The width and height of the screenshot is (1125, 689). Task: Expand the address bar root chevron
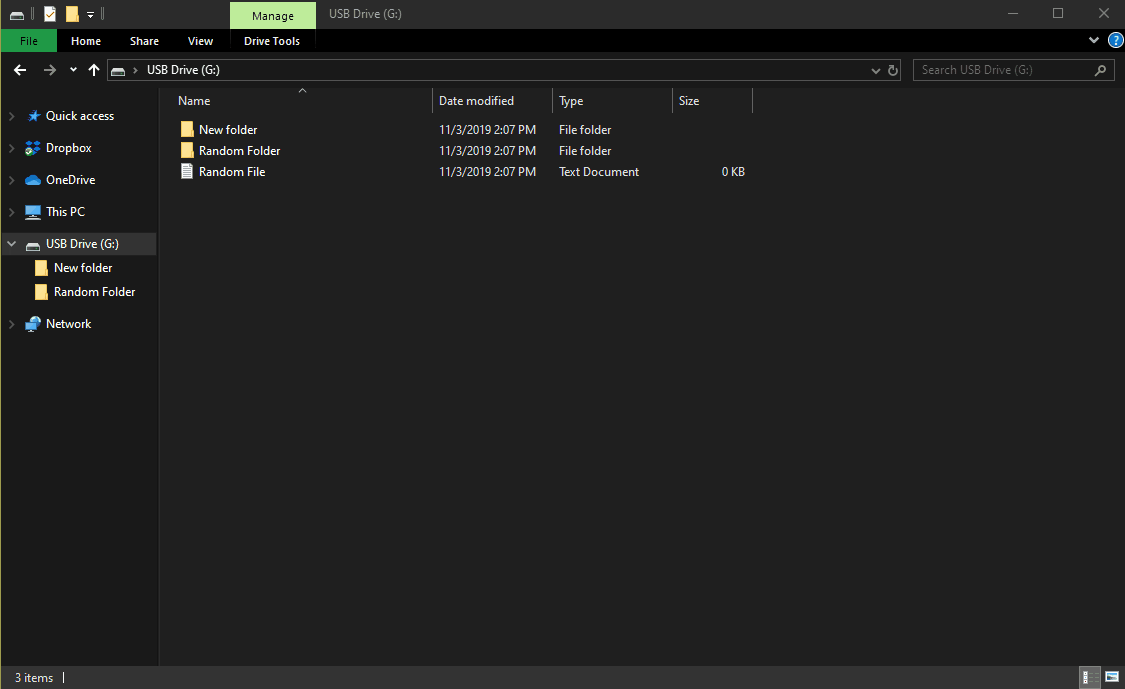pyautogui.click(x=135, y=70)
